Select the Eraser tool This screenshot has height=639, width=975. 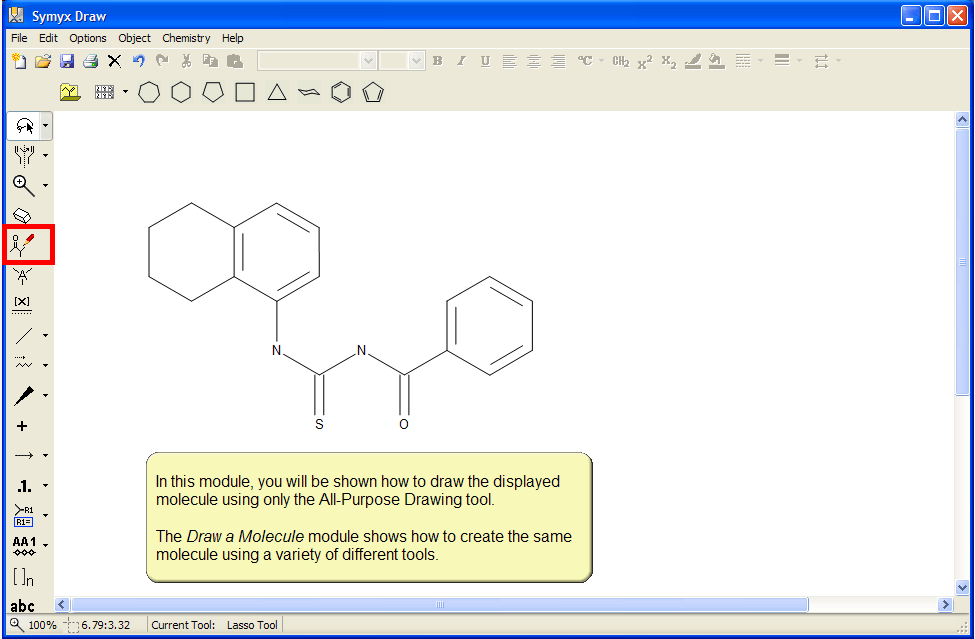tap(22, 215)
